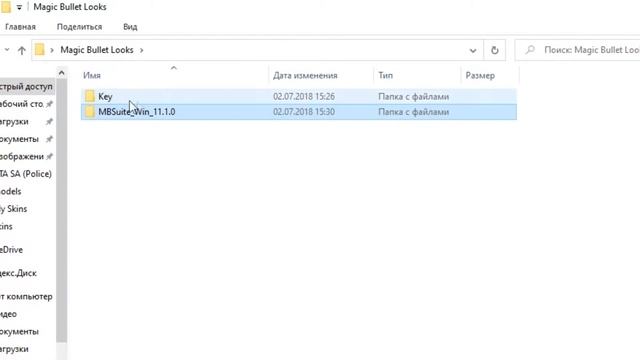Open Загрузки under this computer
The height and width of the screenshot is (360, 640).
click(14, 349)
